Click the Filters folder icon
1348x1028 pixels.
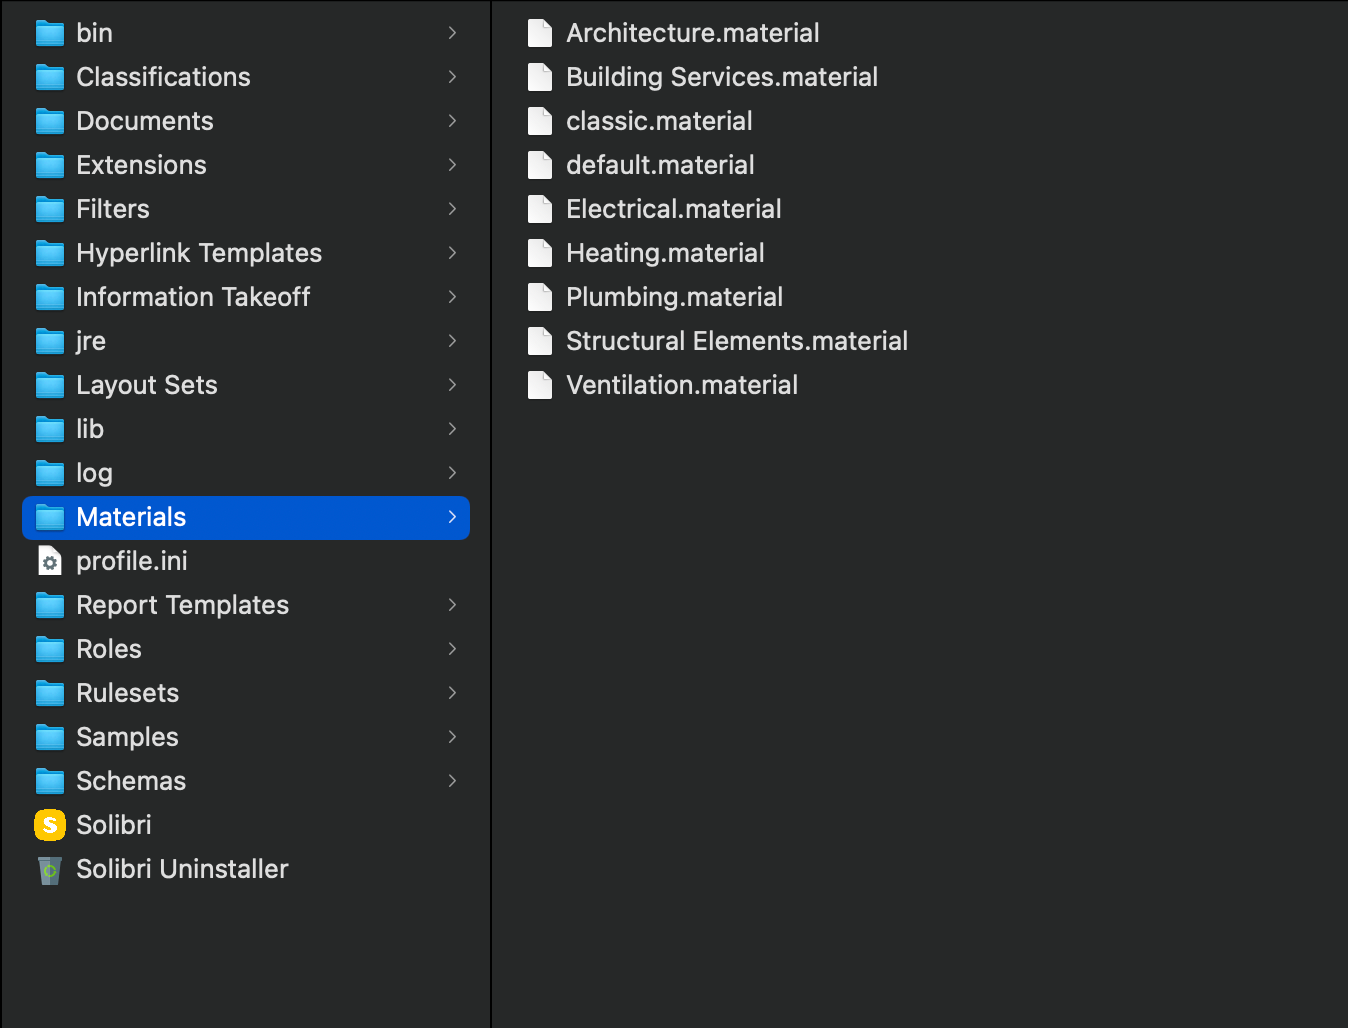coord(50,210)
